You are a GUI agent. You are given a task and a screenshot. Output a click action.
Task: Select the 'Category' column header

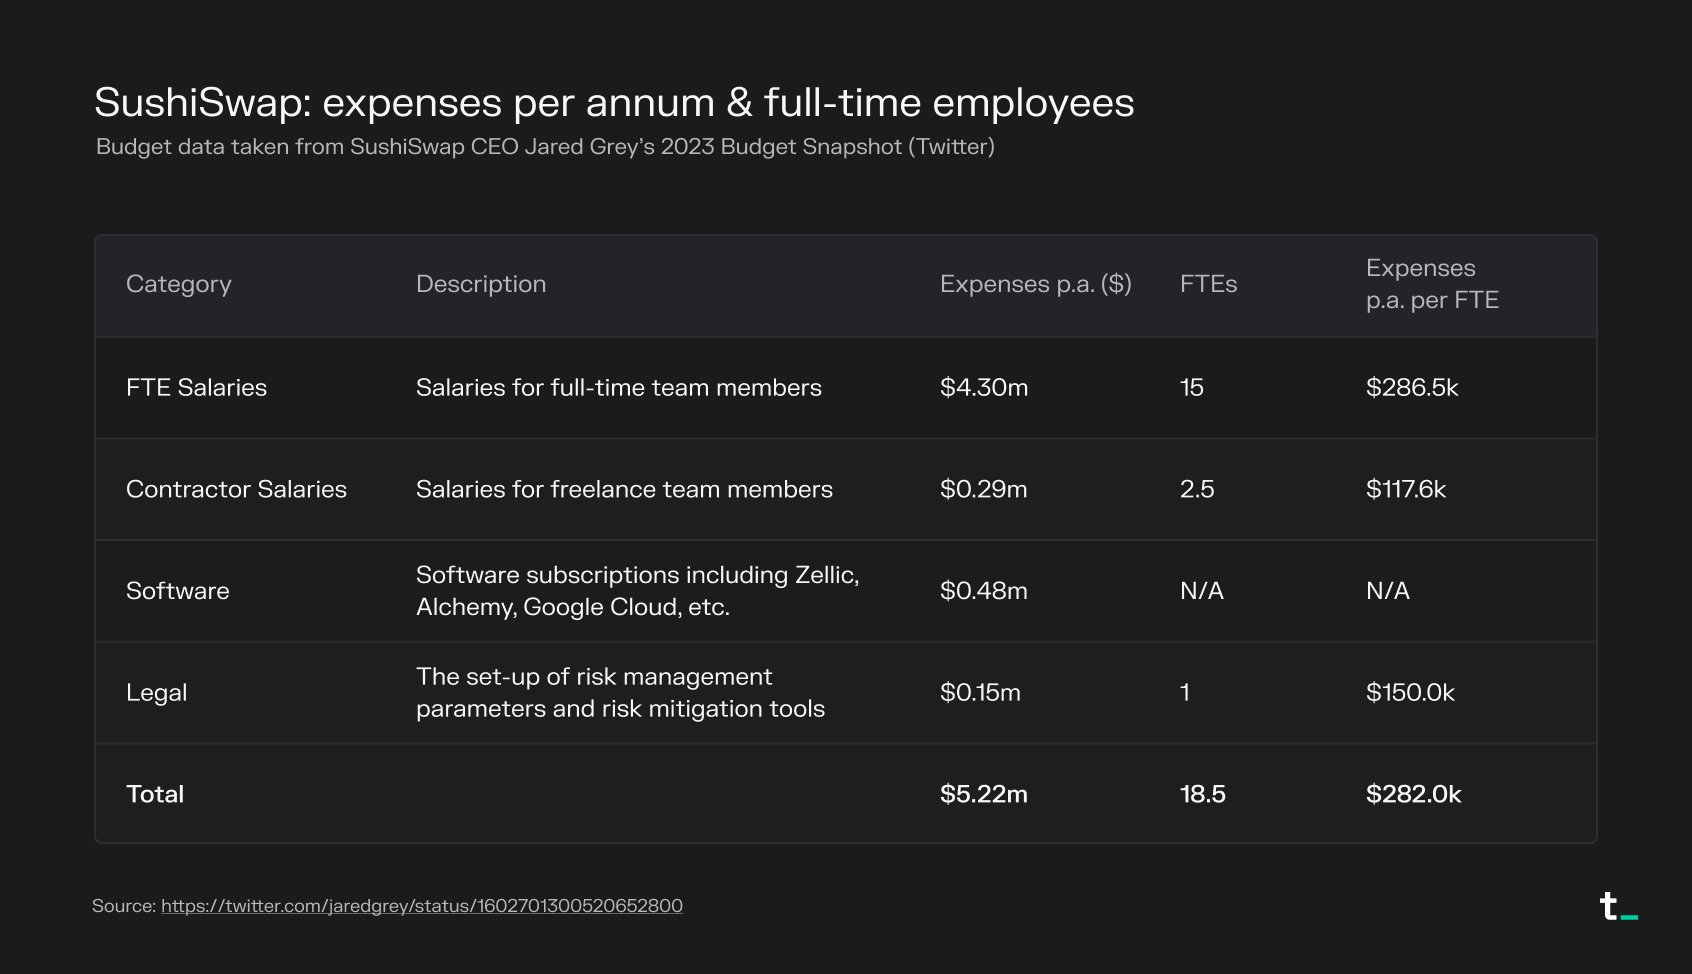click(179, 285)
